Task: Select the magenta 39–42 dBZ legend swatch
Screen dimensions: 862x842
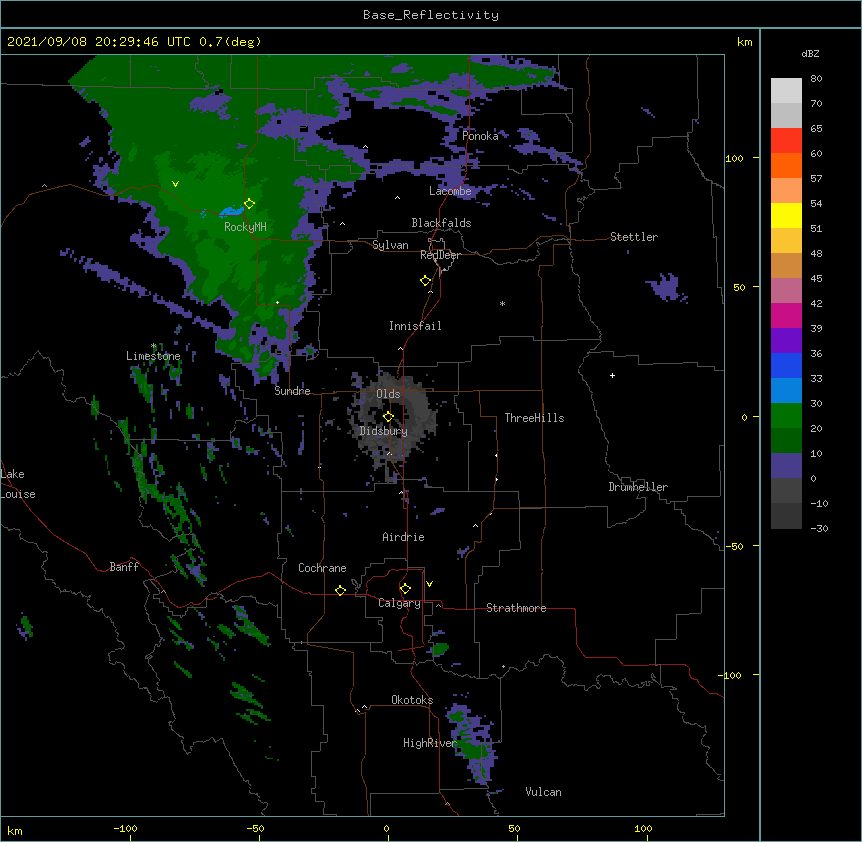Action: (786, 315)
